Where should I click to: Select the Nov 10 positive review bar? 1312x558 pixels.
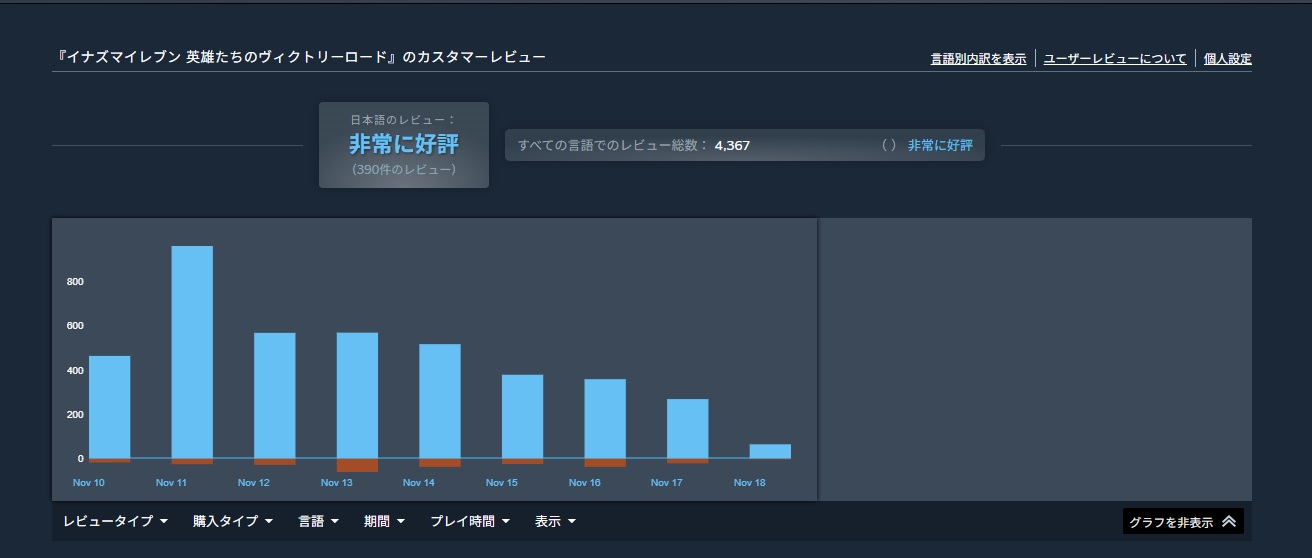coord(109,407)
